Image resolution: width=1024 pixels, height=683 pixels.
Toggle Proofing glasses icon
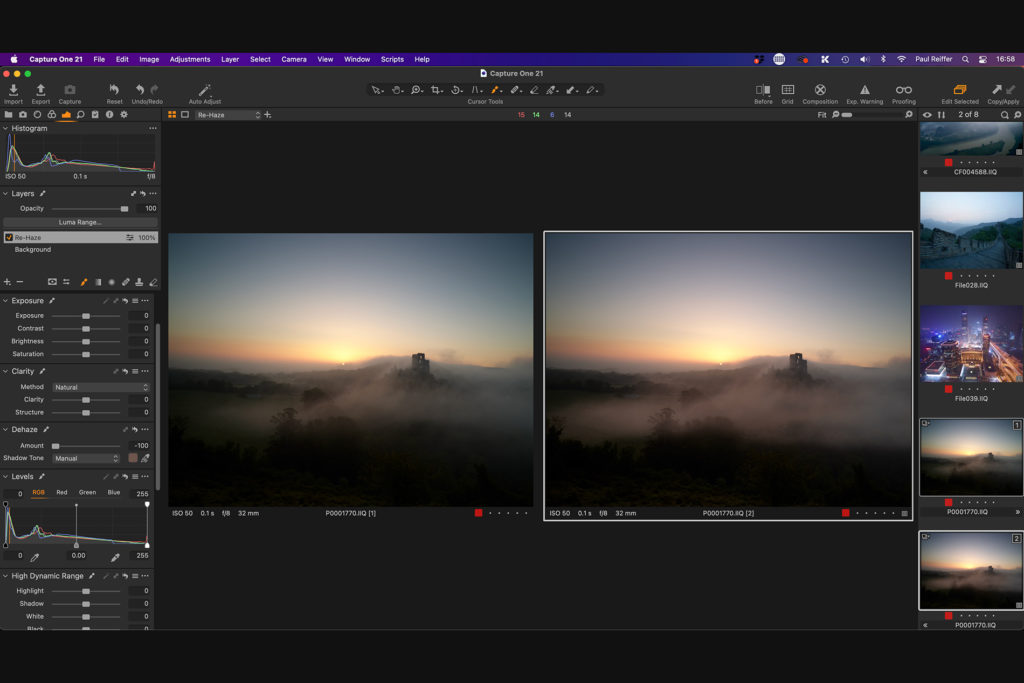point(904,89)
